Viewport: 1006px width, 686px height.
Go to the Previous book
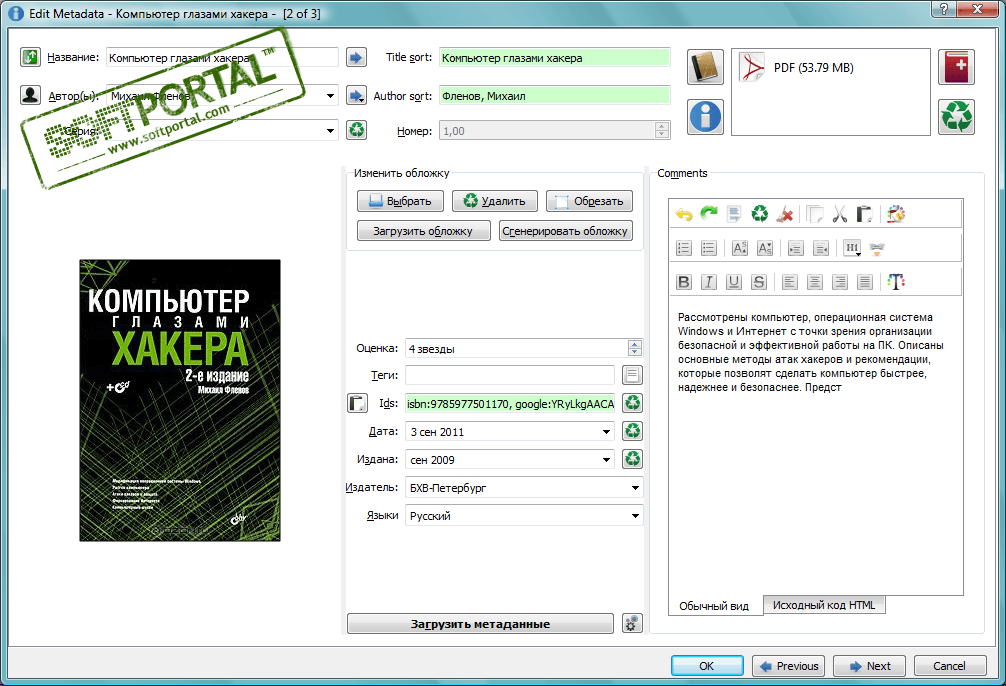coord(789,665)
